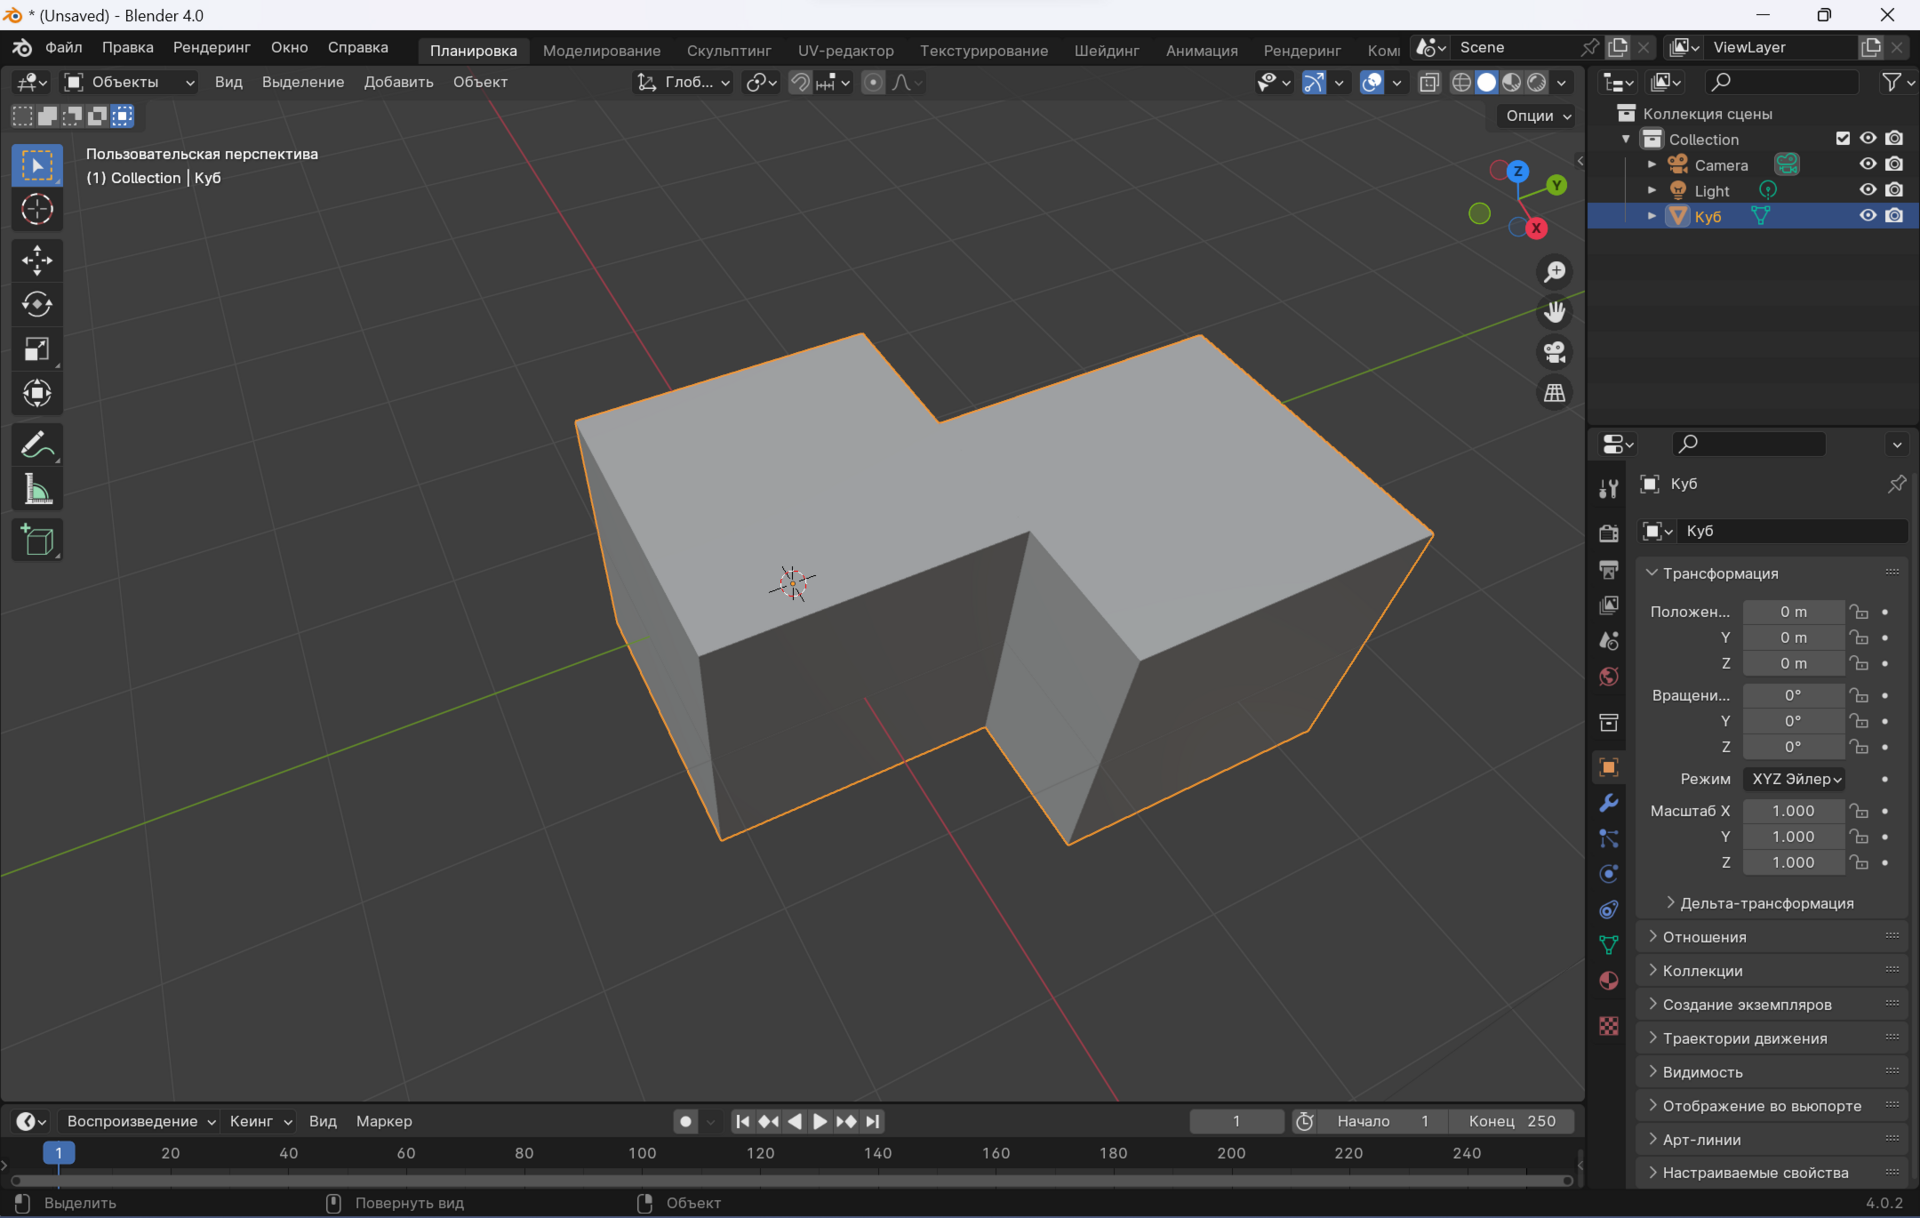Open the Particles properties tab
The height and width of the screenshot is (1218, 1920).
click(1608, 838)
